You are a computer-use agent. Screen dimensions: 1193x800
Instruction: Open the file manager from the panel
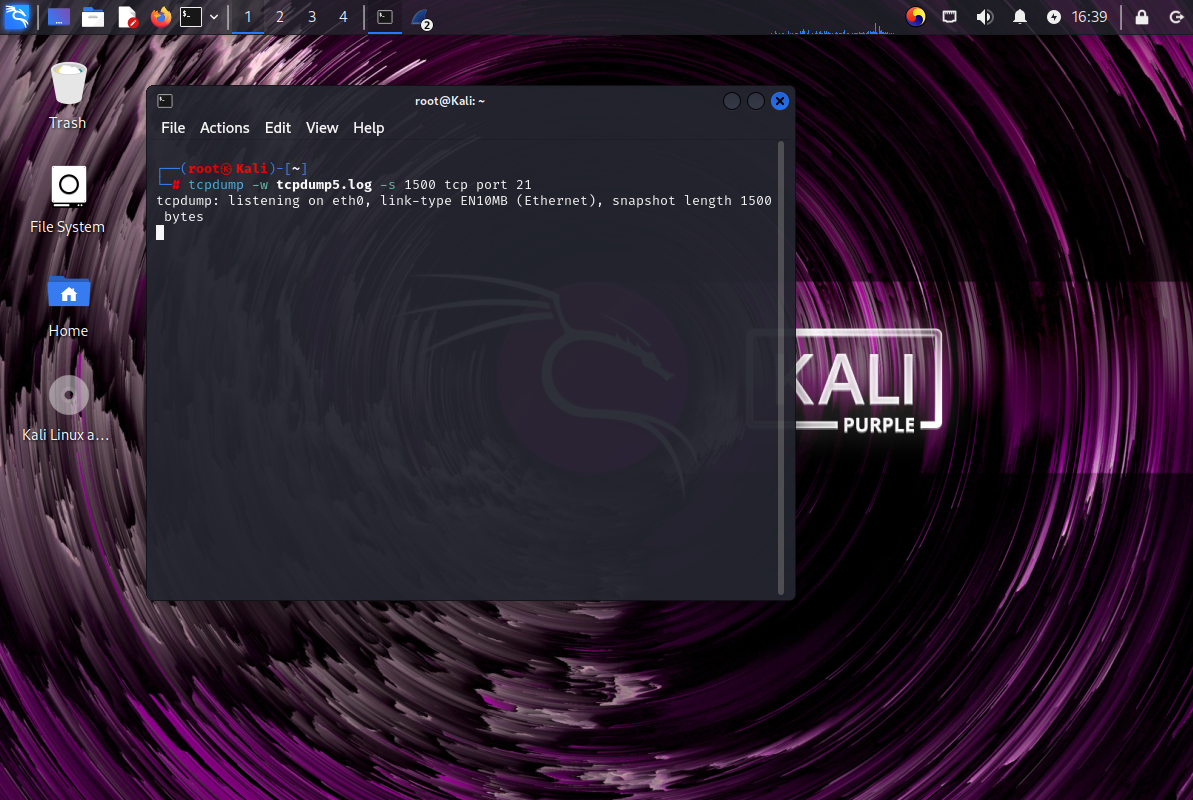pyautogui.click(x=93, y=17)
